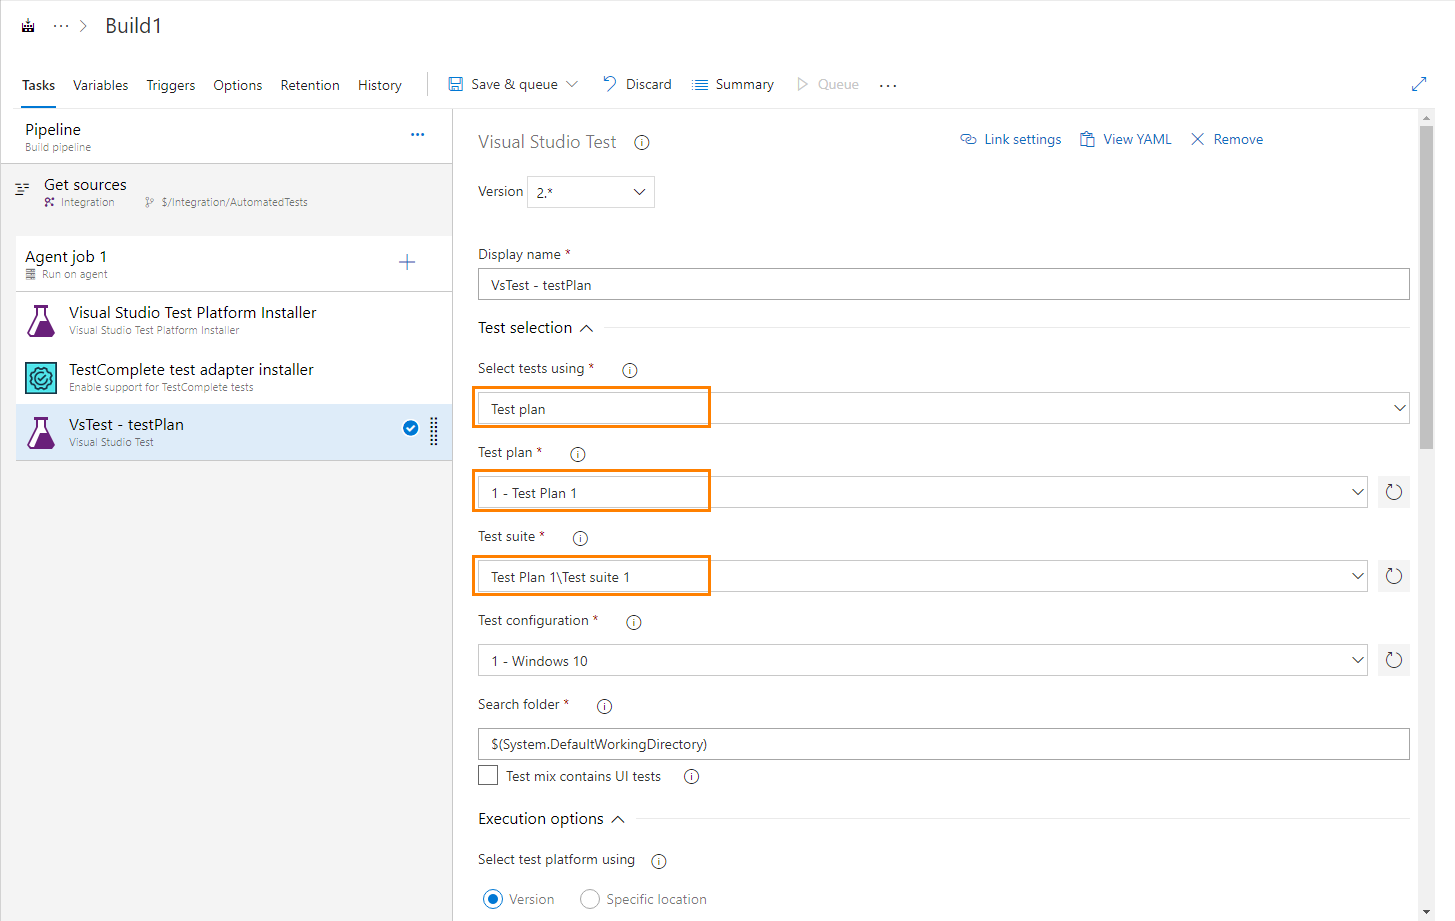This screenshot has height=921, width=1455.
Task: Expand the editor to full screen
Action: coord(1419,84)
